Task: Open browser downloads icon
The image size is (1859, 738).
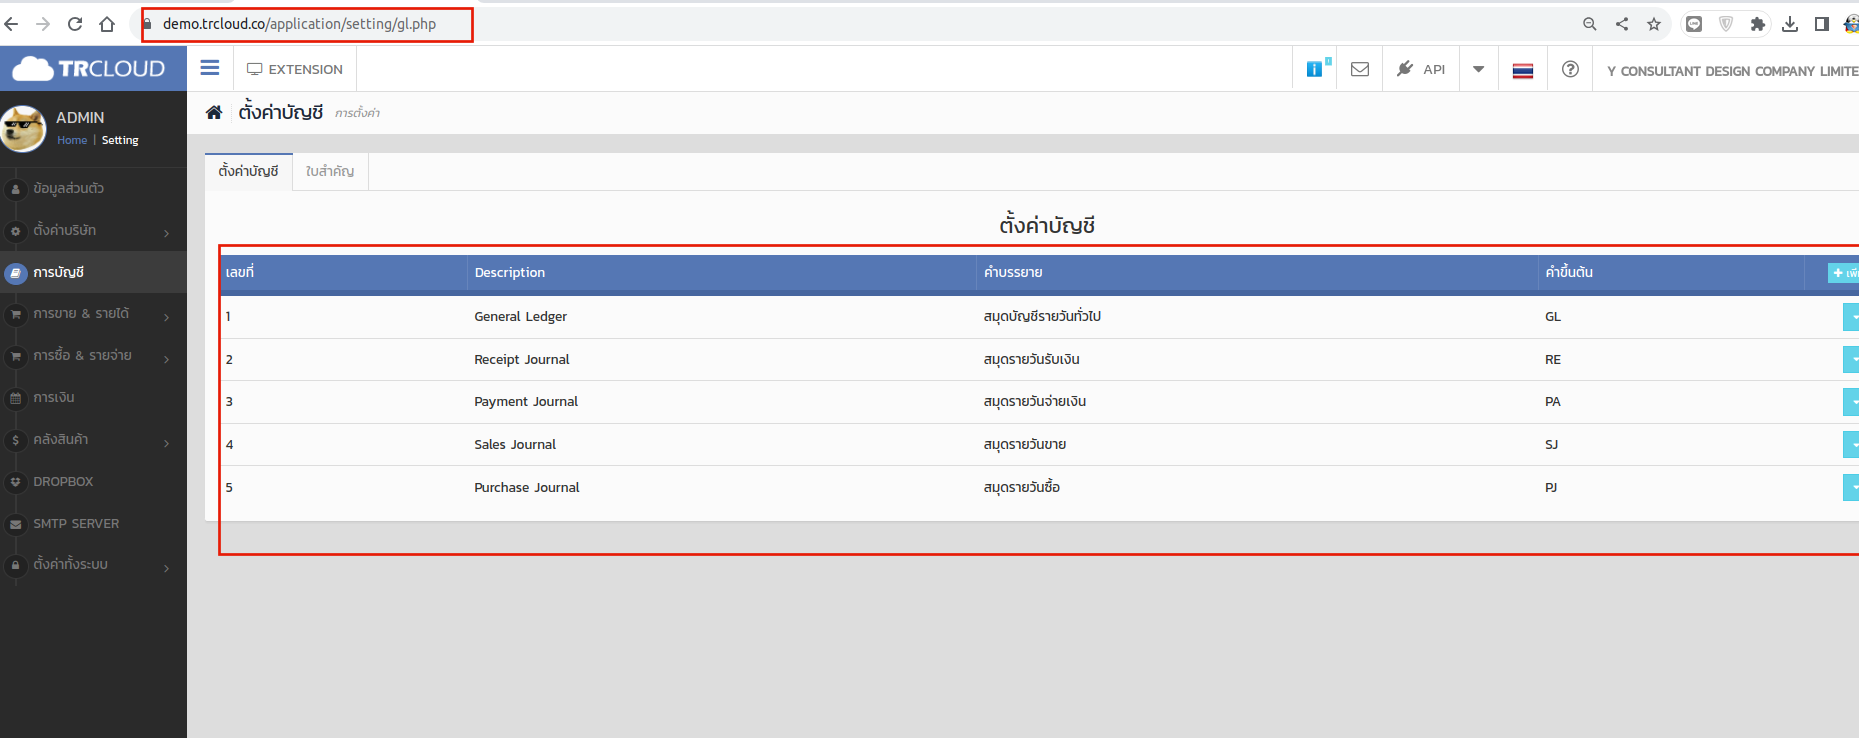Action: pyautogui.click(x=1790, y=24)
